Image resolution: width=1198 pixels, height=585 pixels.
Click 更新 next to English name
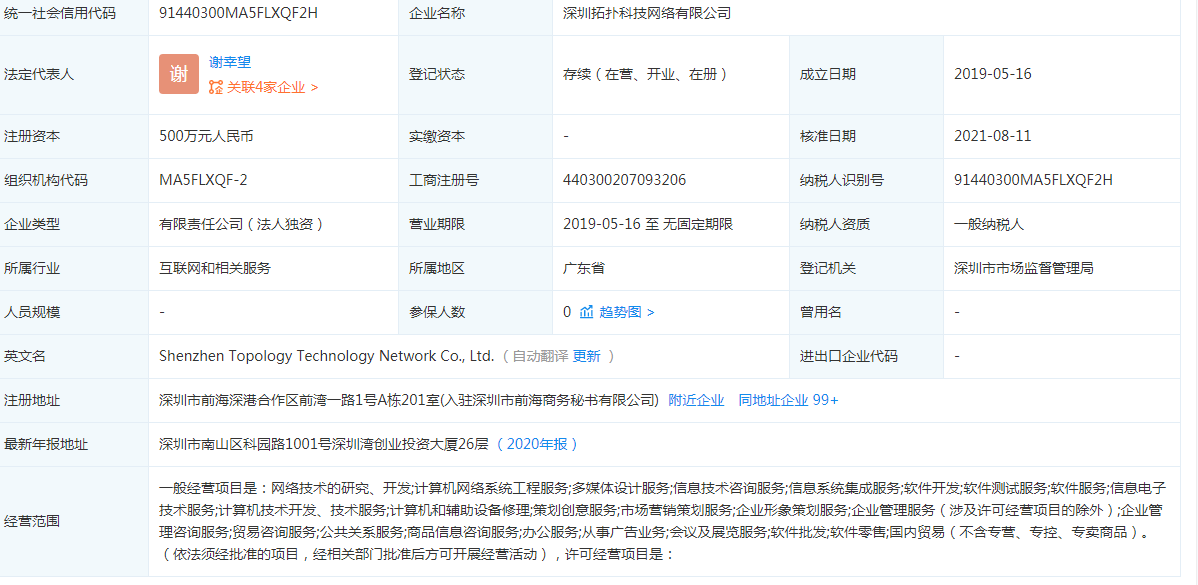click(587, 356)
